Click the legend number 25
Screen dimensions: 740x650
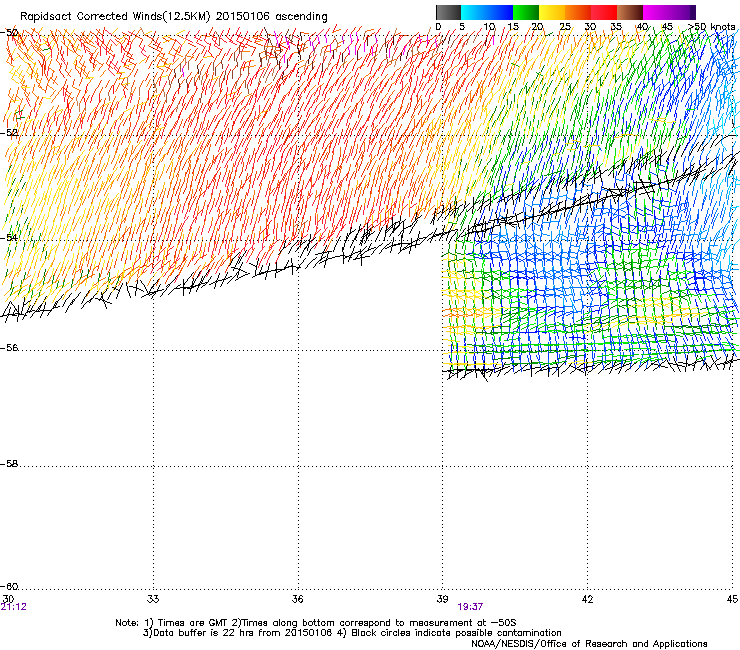pyautogui.click(x=565, y=27)
